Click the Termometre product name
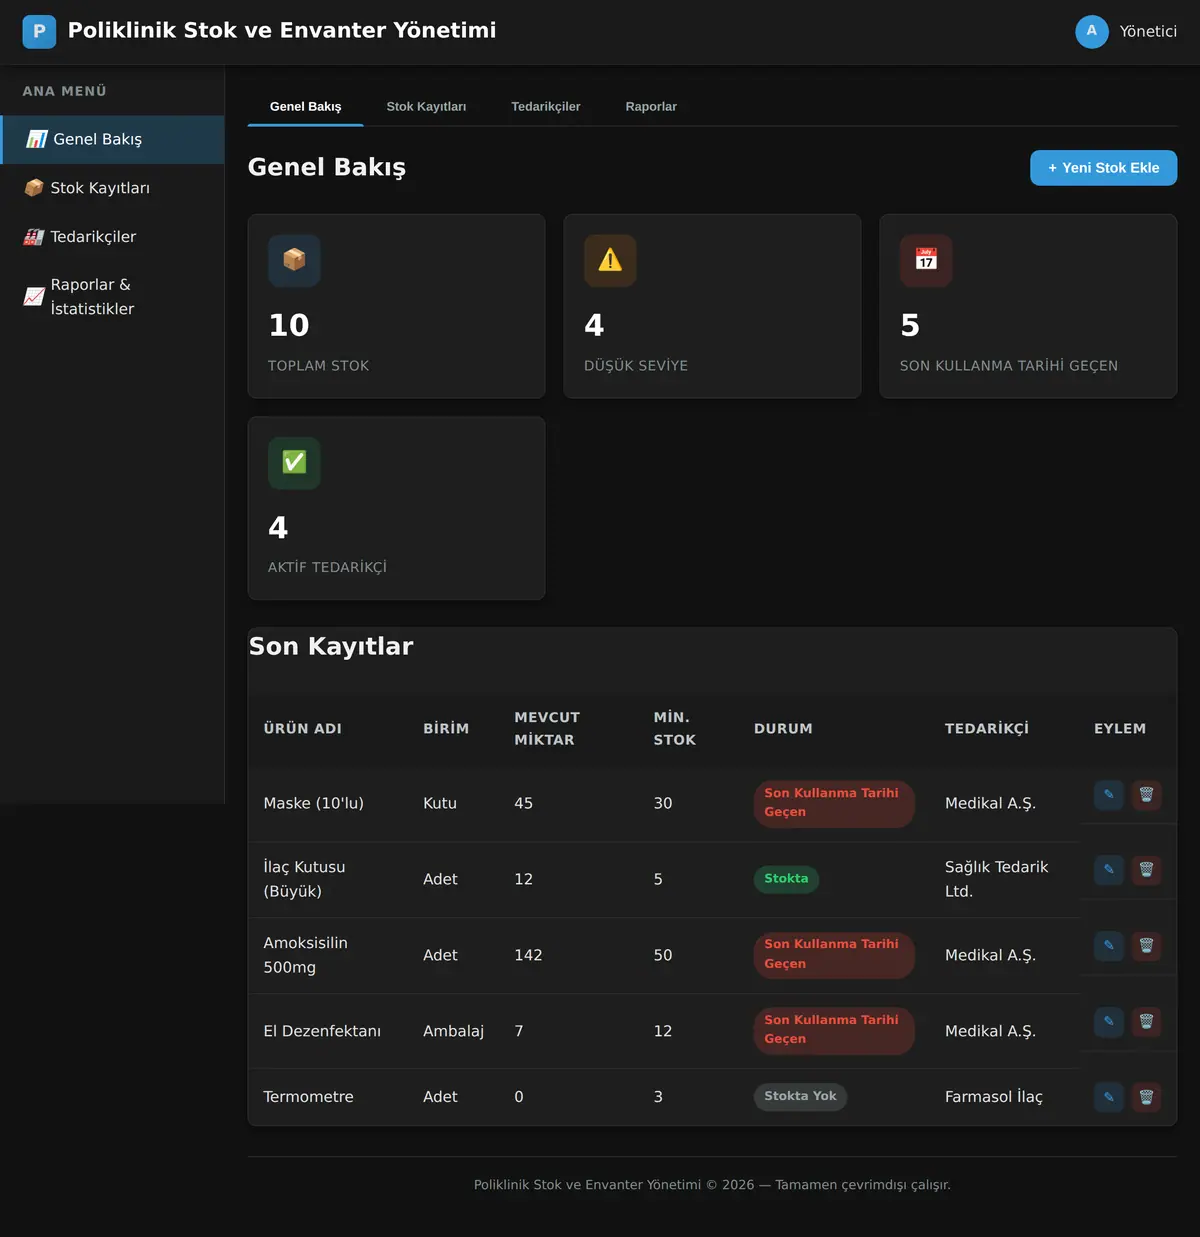Image resolution: width=1200 pixels, height=1237 pixels. 308,1097
